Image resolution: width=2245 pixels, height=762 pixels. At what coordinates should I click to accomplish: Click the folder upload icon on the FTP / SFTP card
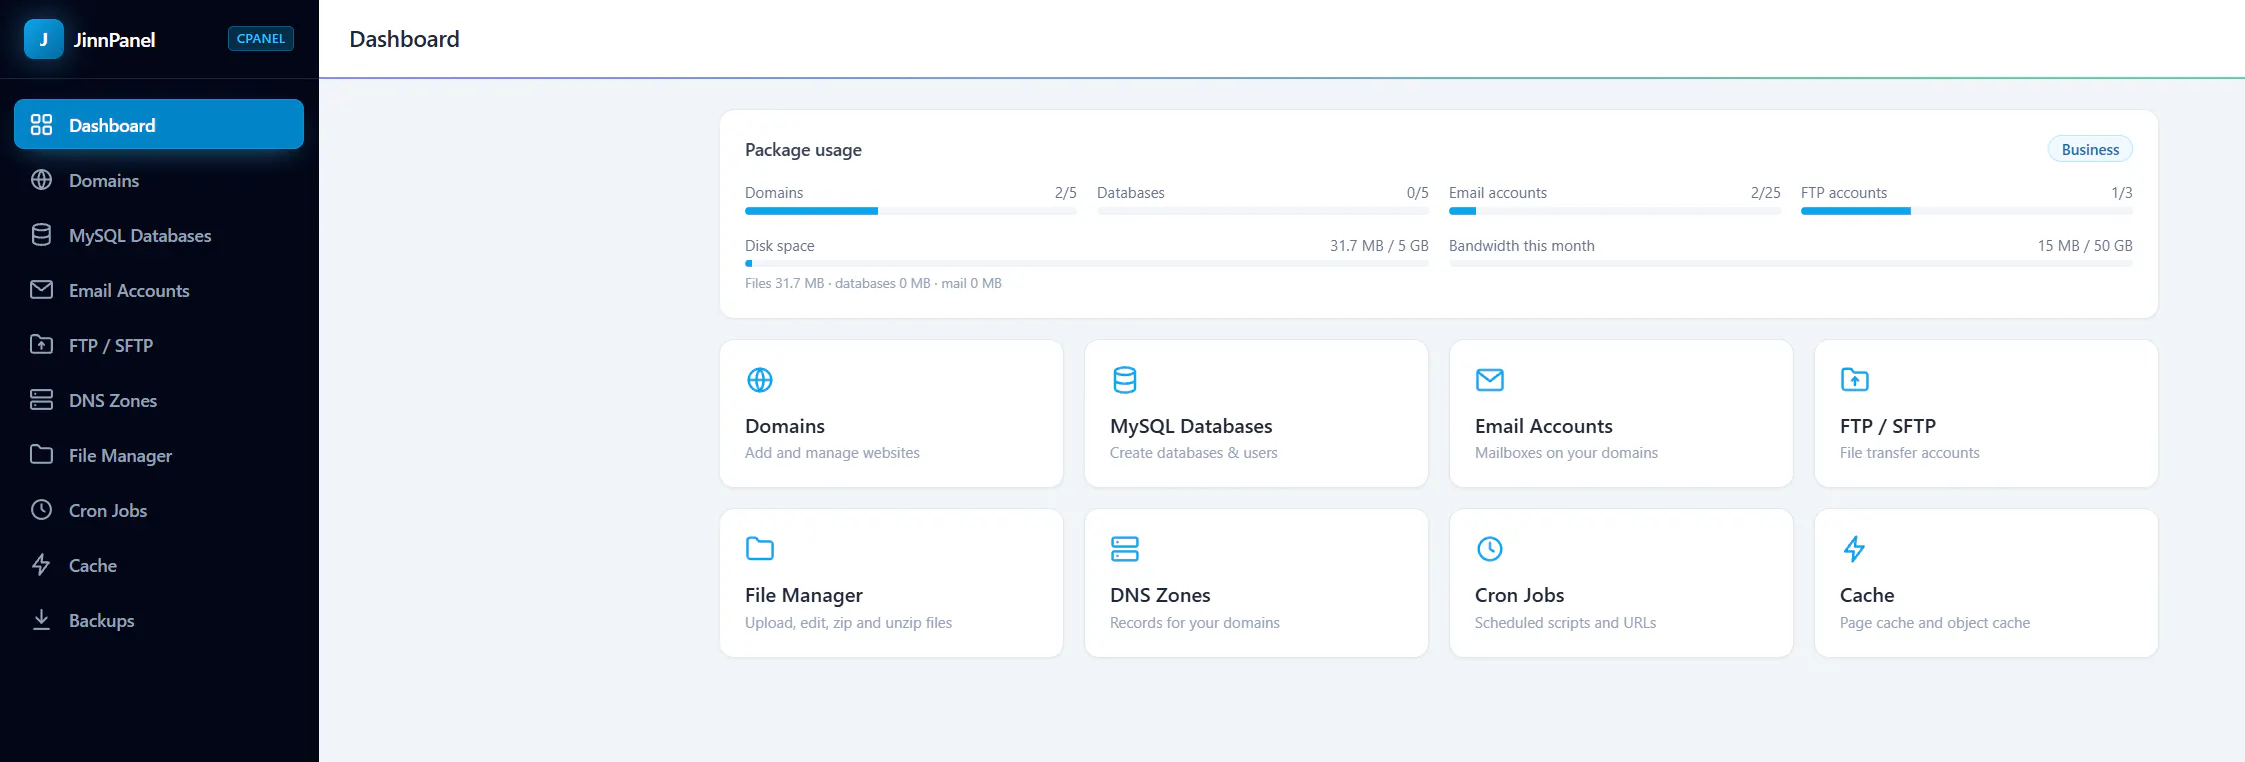point(1855,380)
